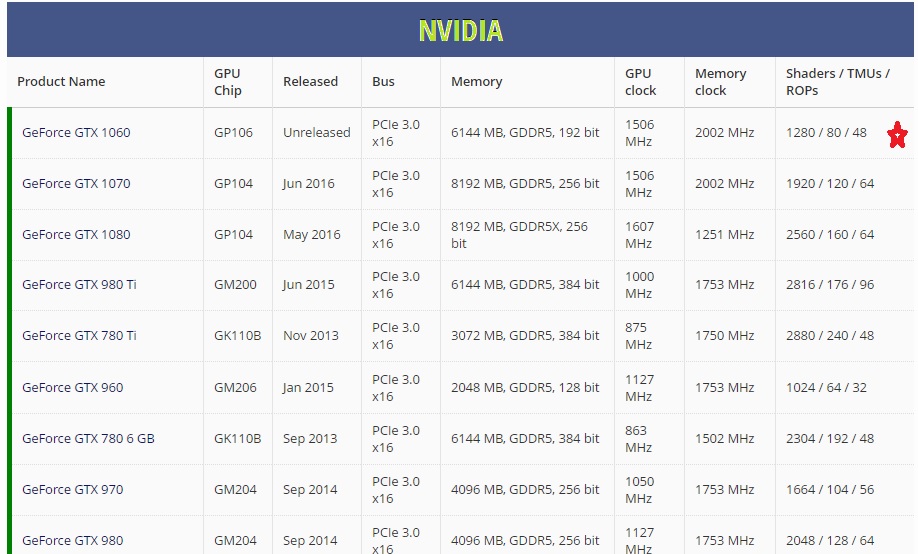Select the 2304 / 192 / 48 shaders cell

pos(830,439)
